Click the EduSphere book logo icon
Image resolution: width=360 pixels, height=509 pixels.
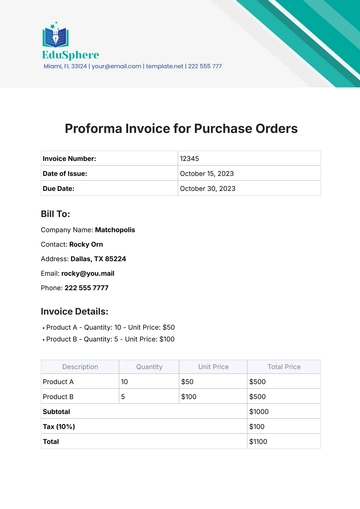55,35
